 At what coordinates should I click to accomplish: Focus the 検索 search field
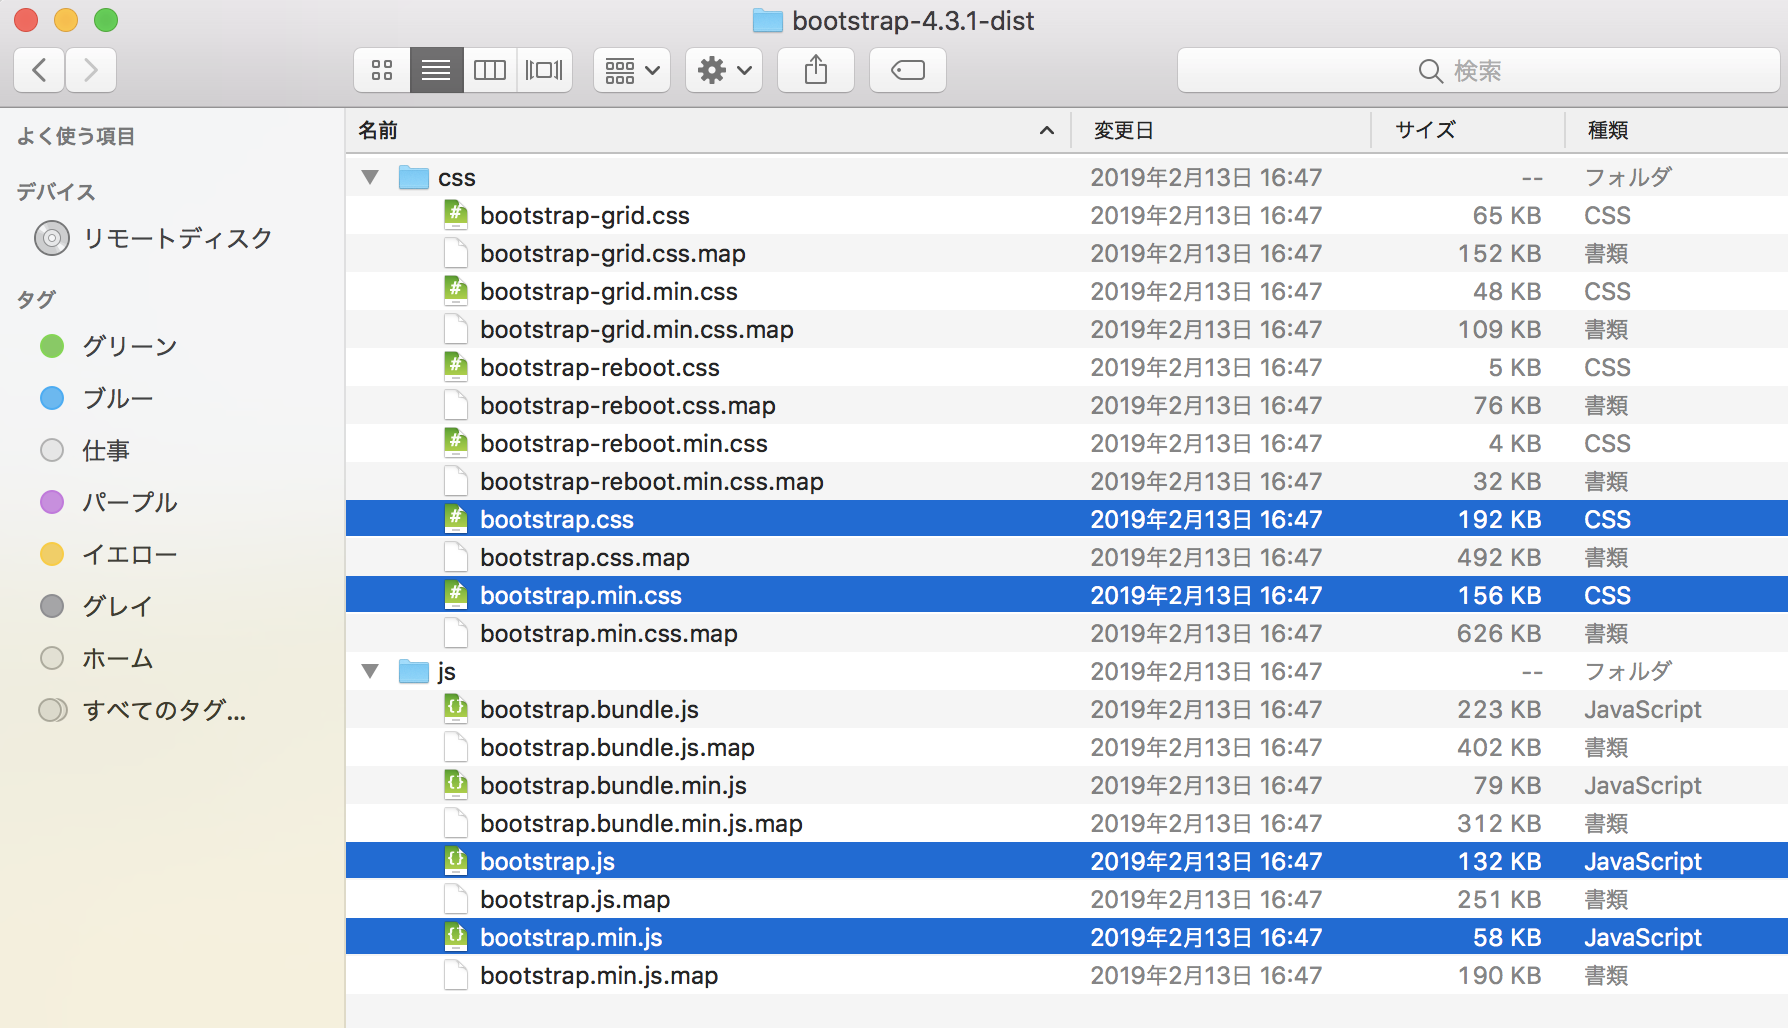point(1478,71)
